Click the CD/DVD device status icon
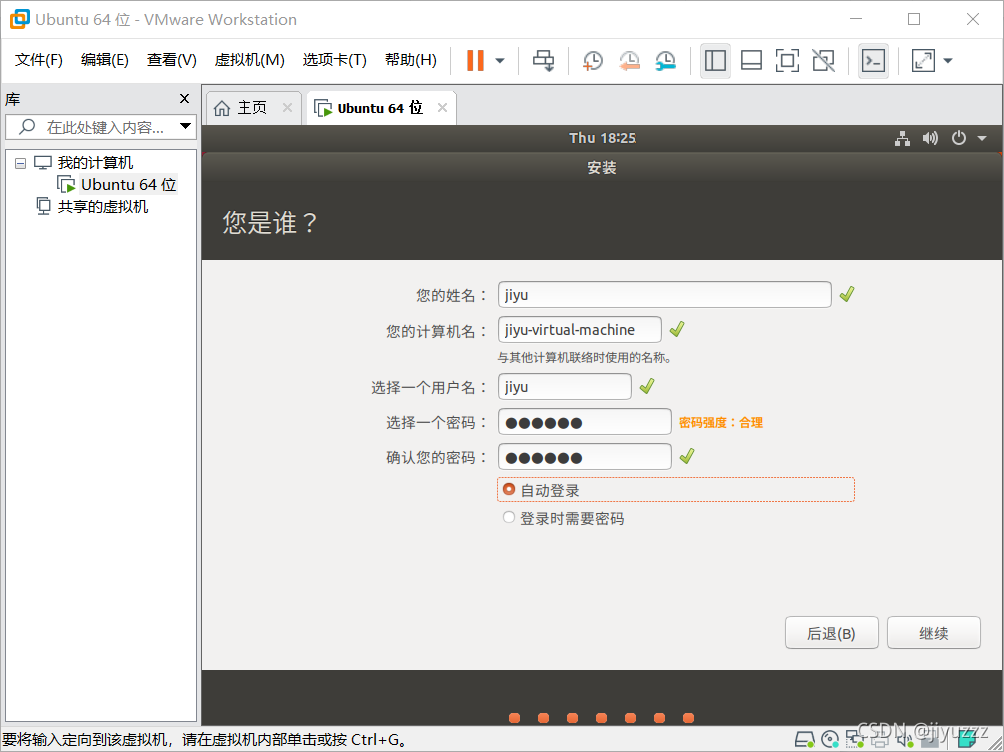This screenshot has height=752, width=1004. point(829,739)
